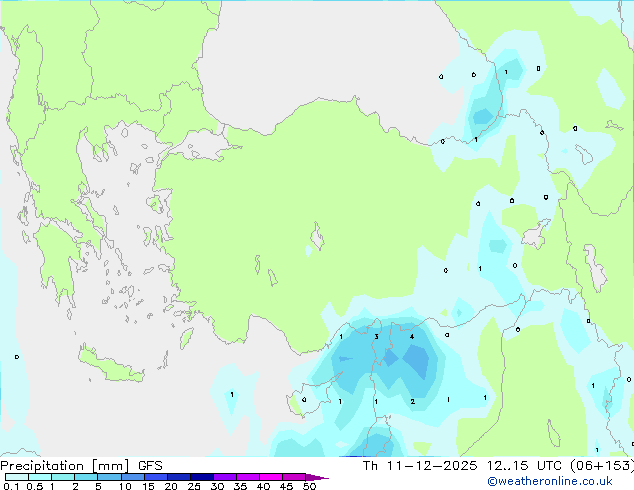Click the legend label '45'
This screenshot has height=490, width=634.
(x=286, y=486)
